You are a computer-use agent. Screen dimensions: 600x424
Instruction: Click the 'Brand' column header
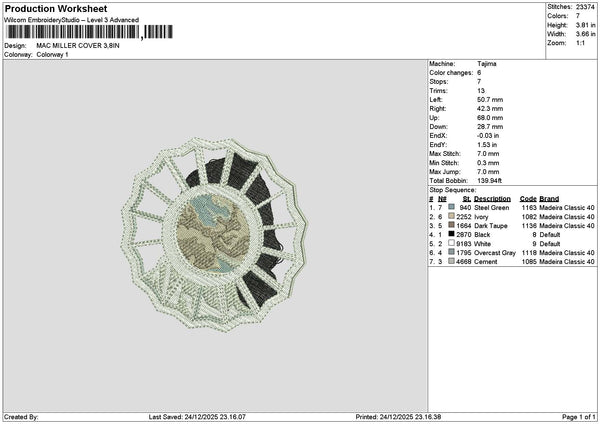[x=549, y=199]
